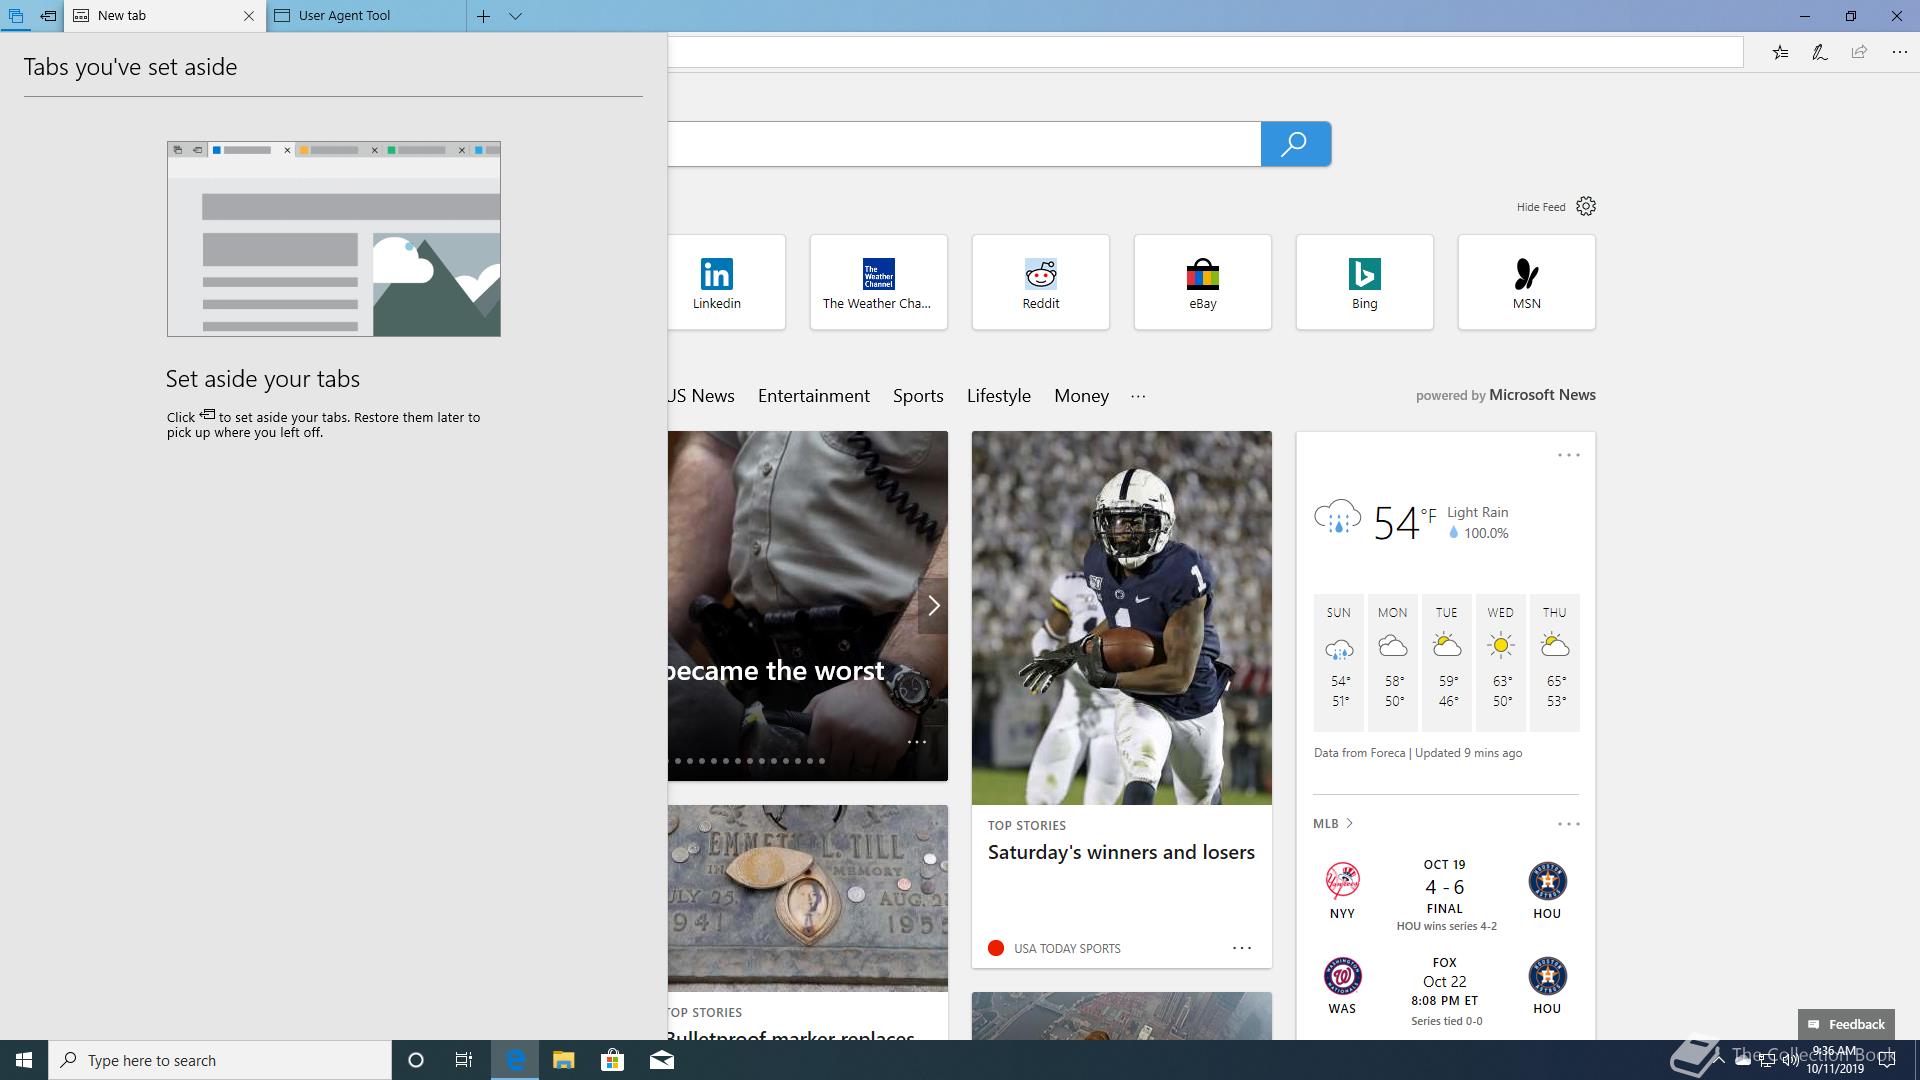Open weather card options ellipsis

pos(1568,455)
